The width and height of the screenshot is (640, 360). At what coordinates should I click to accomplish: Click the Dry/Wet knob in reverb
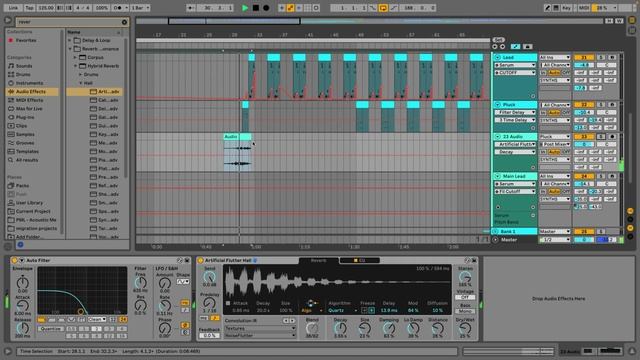click(x=465, y=328)
